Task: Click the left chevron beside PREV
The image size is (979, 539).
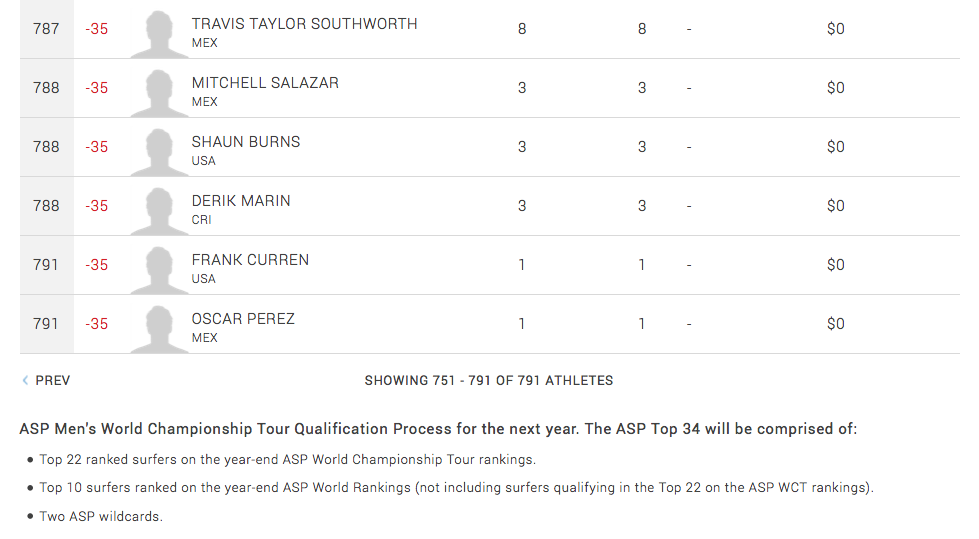Action: [x=25, y=381]
